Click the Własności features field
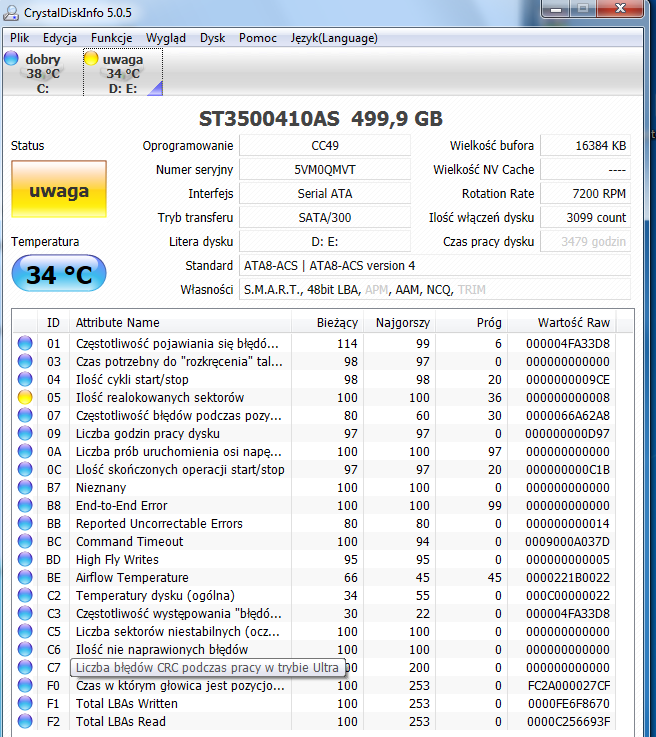 click(x=435, y=290)
